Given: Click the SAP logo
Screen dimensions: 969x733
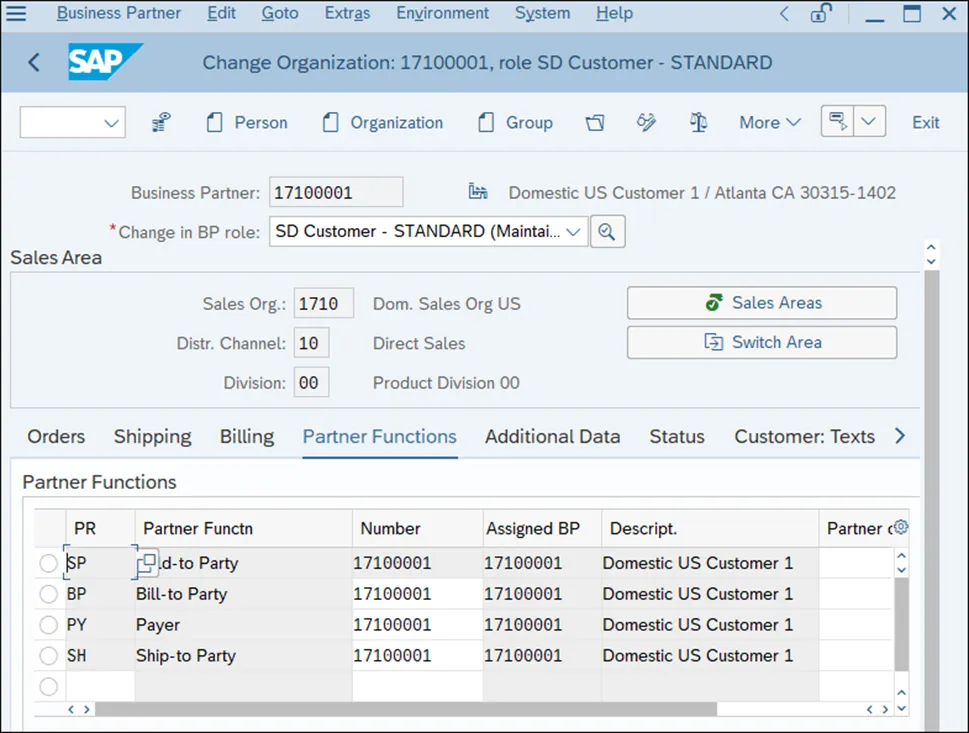Looking at the screenshot, I should [105, 61].
